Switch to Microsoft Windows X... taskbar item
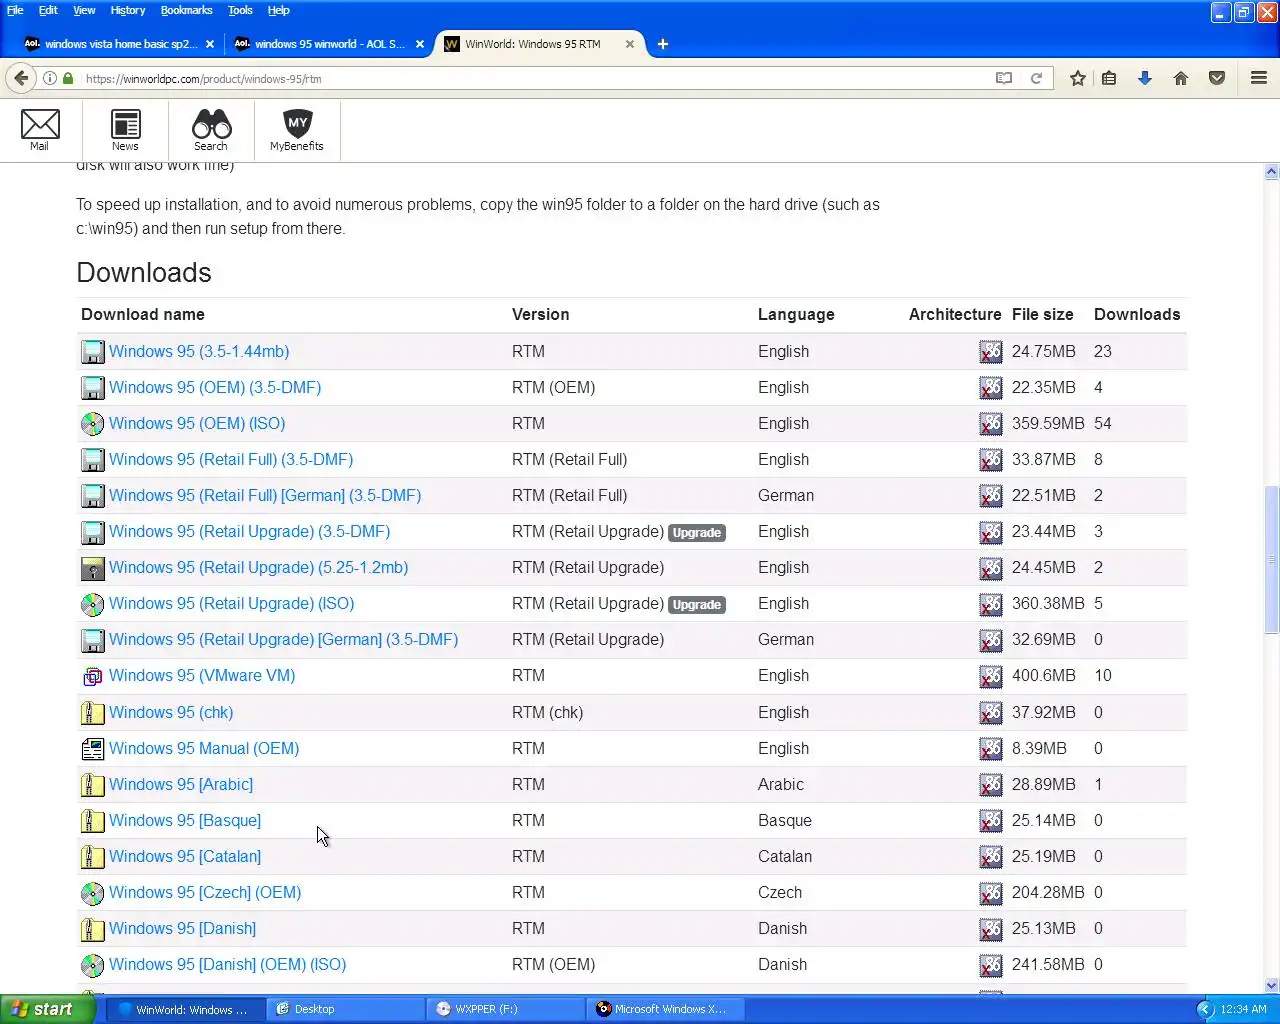Image resolution: width=1280 pixels, height=1024 pixels. pyautogui.click(x=666, y=1009)
